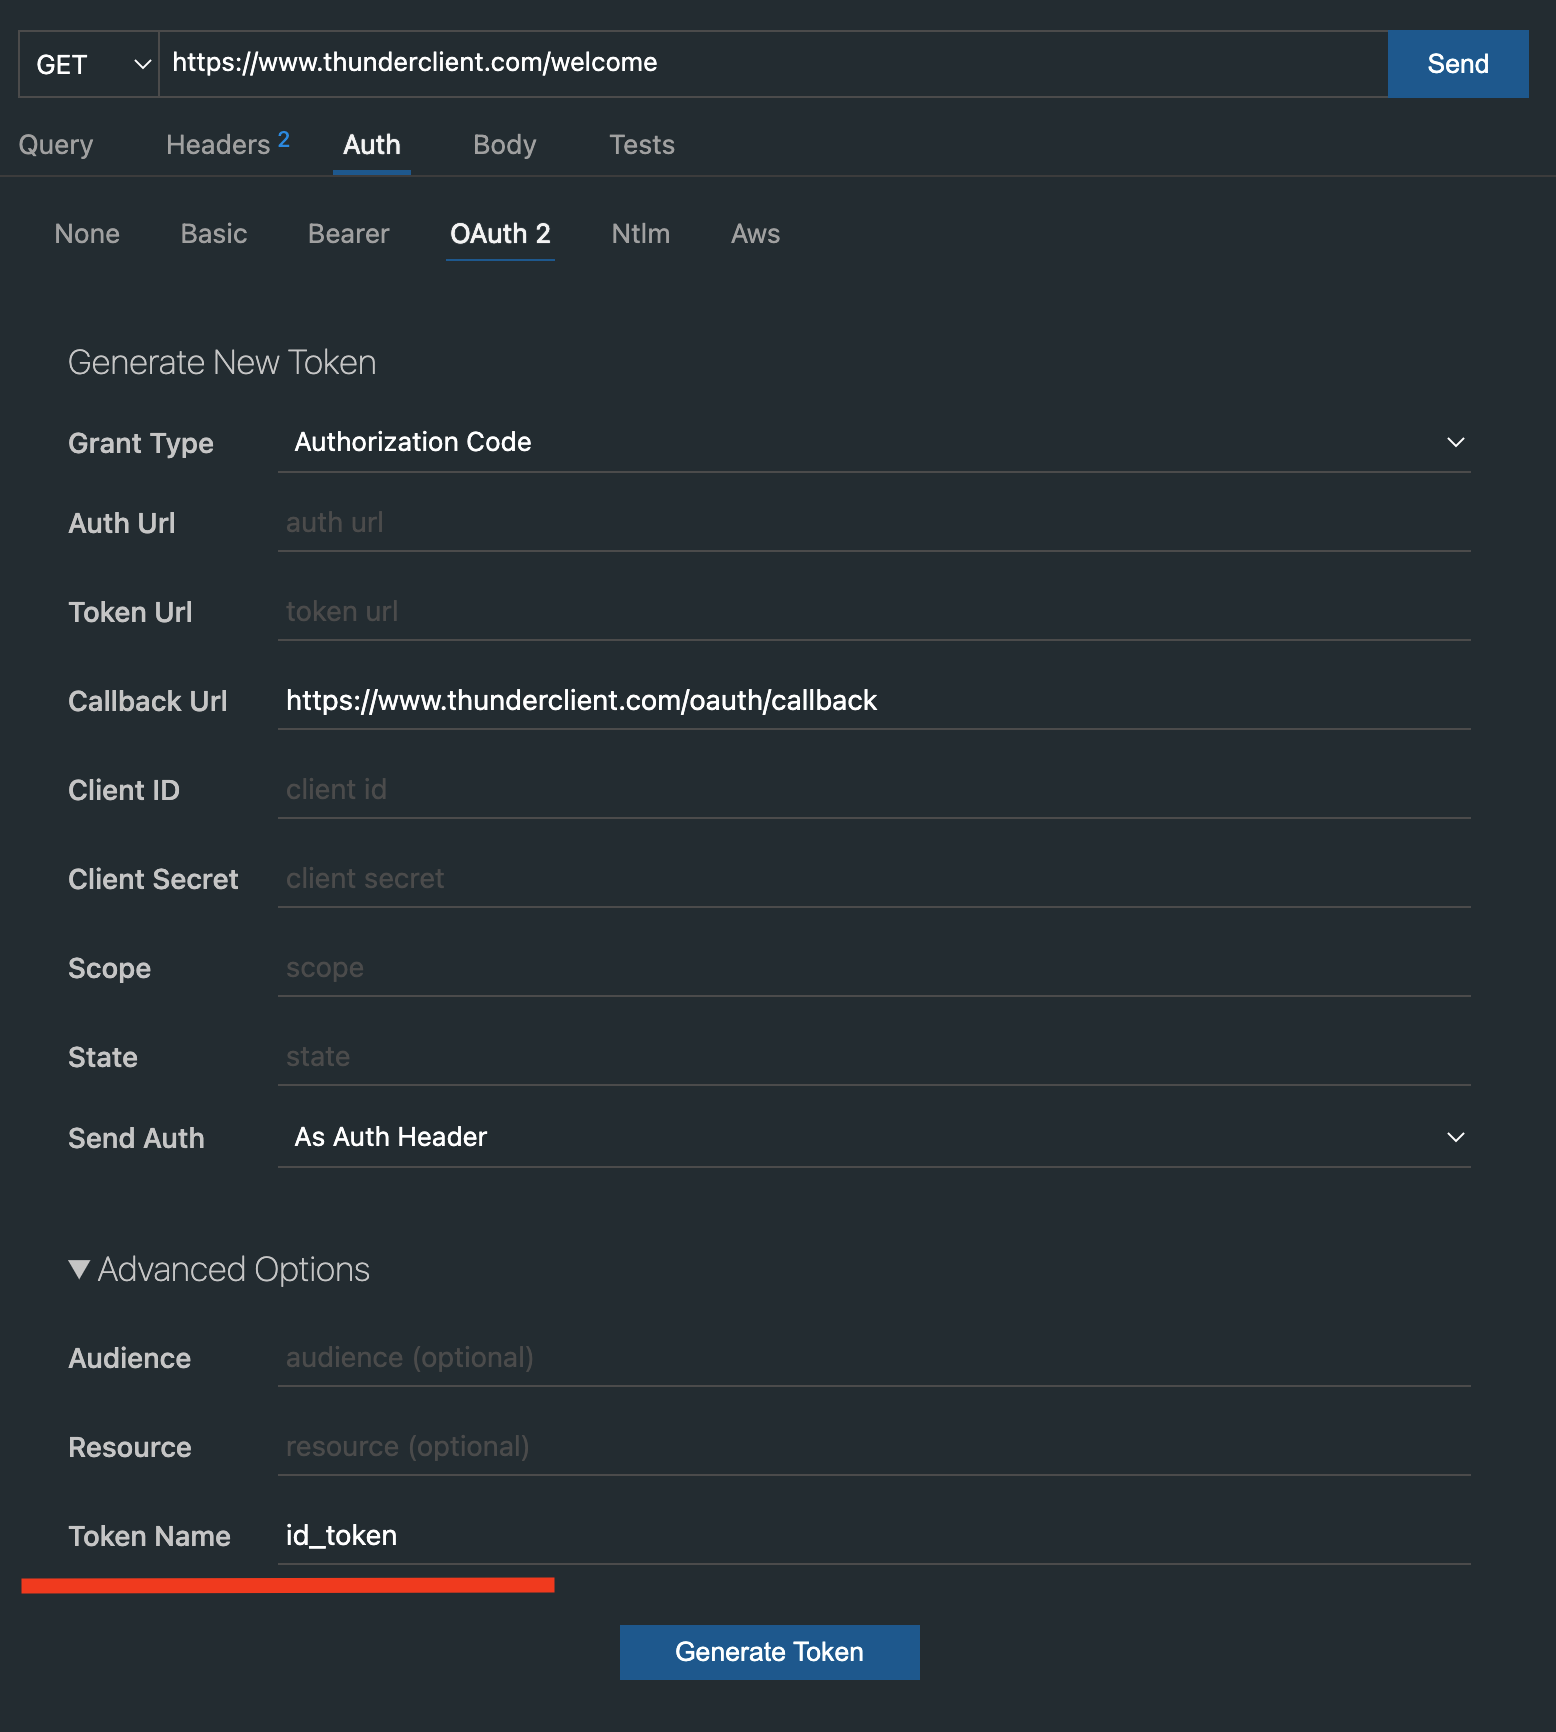Expand the Grant Type dropdown
1556x1732 pixels.
point(870,442)
